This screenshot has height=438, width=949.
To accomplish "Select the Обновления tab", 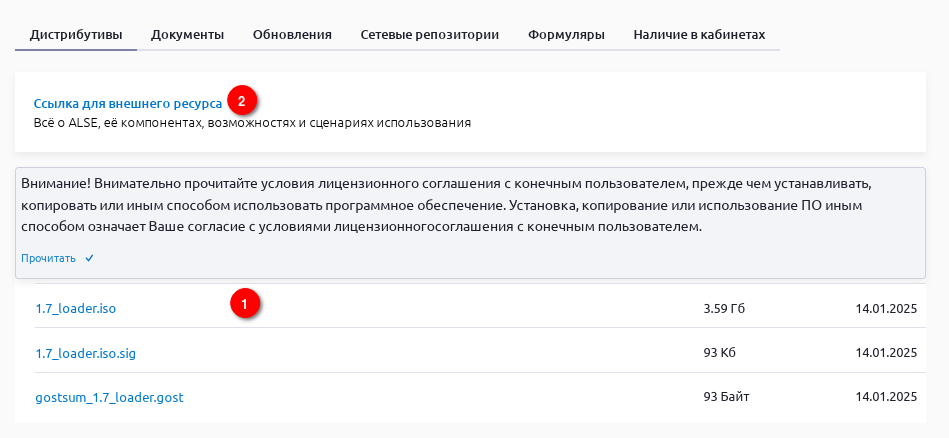I will 292,35.
